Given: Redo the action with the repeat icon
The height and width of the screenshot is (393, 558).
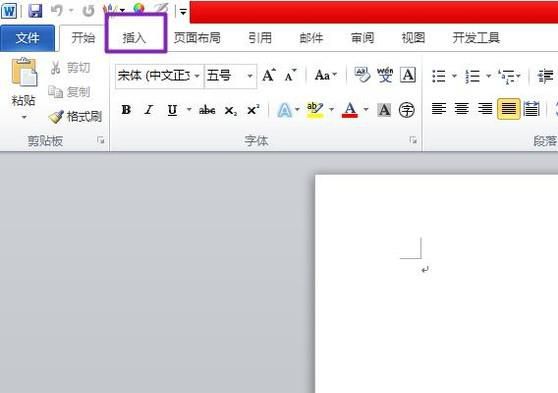Looking at the screenshot, I should (x=88, y=11).
